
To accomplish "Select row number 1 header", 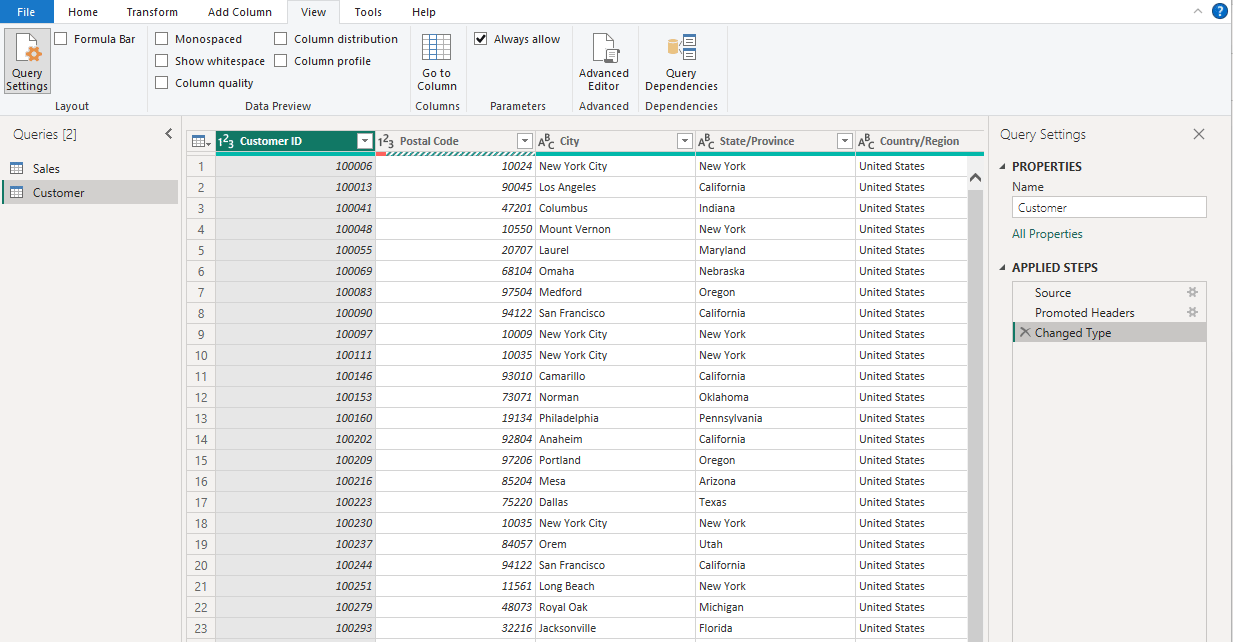I will click(201, 166).
